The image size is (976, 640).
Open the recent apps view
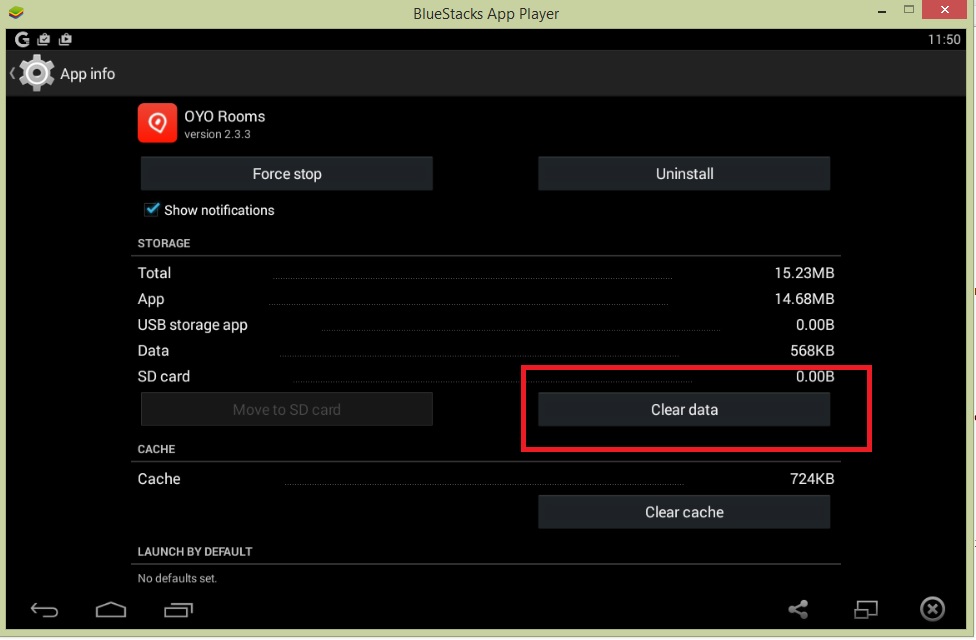[179, 609]
